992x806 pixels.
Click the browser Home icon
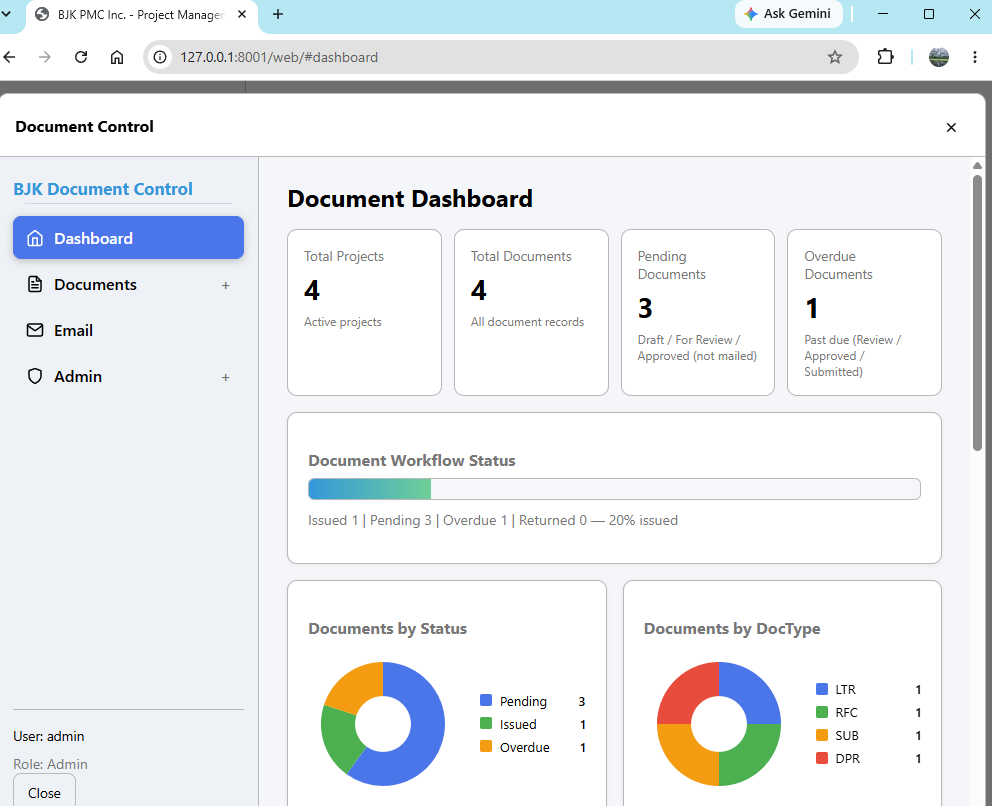click(x=117, y=57)
